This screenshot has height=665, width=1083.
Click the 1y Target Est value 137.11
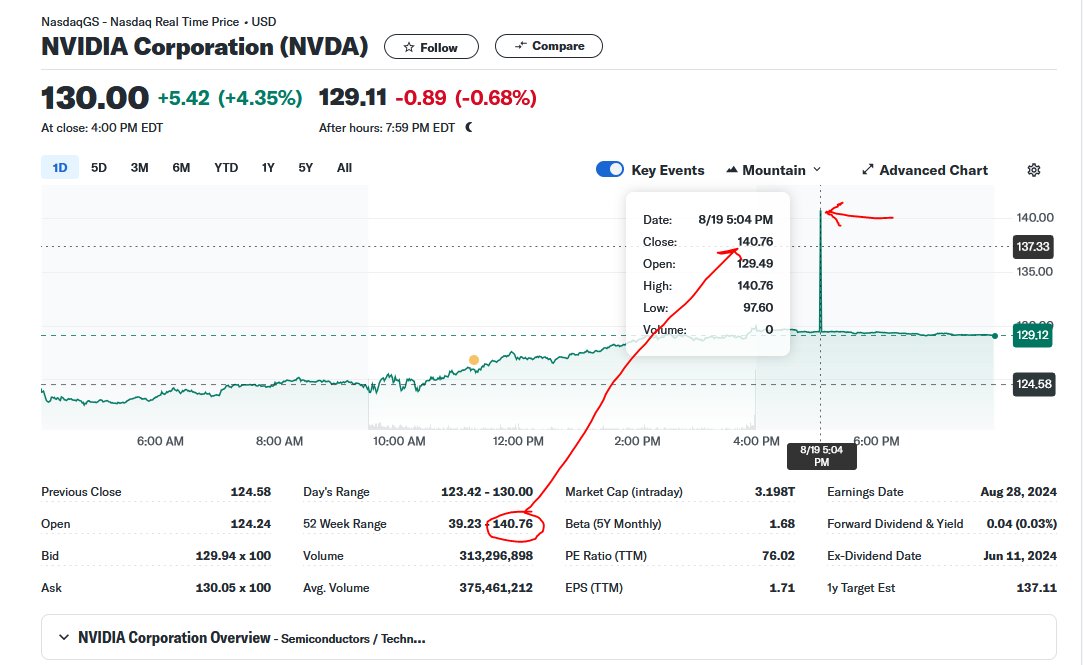(1037, 588)
